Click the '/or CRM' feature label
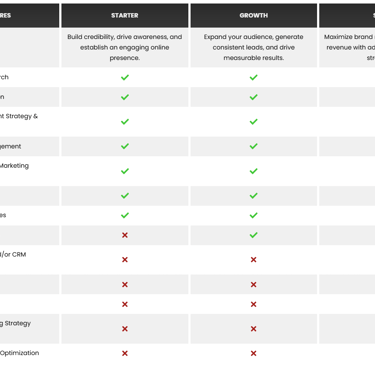Viewport: 375px width, 366px height. pyautogui.click(x=13, y=254)
